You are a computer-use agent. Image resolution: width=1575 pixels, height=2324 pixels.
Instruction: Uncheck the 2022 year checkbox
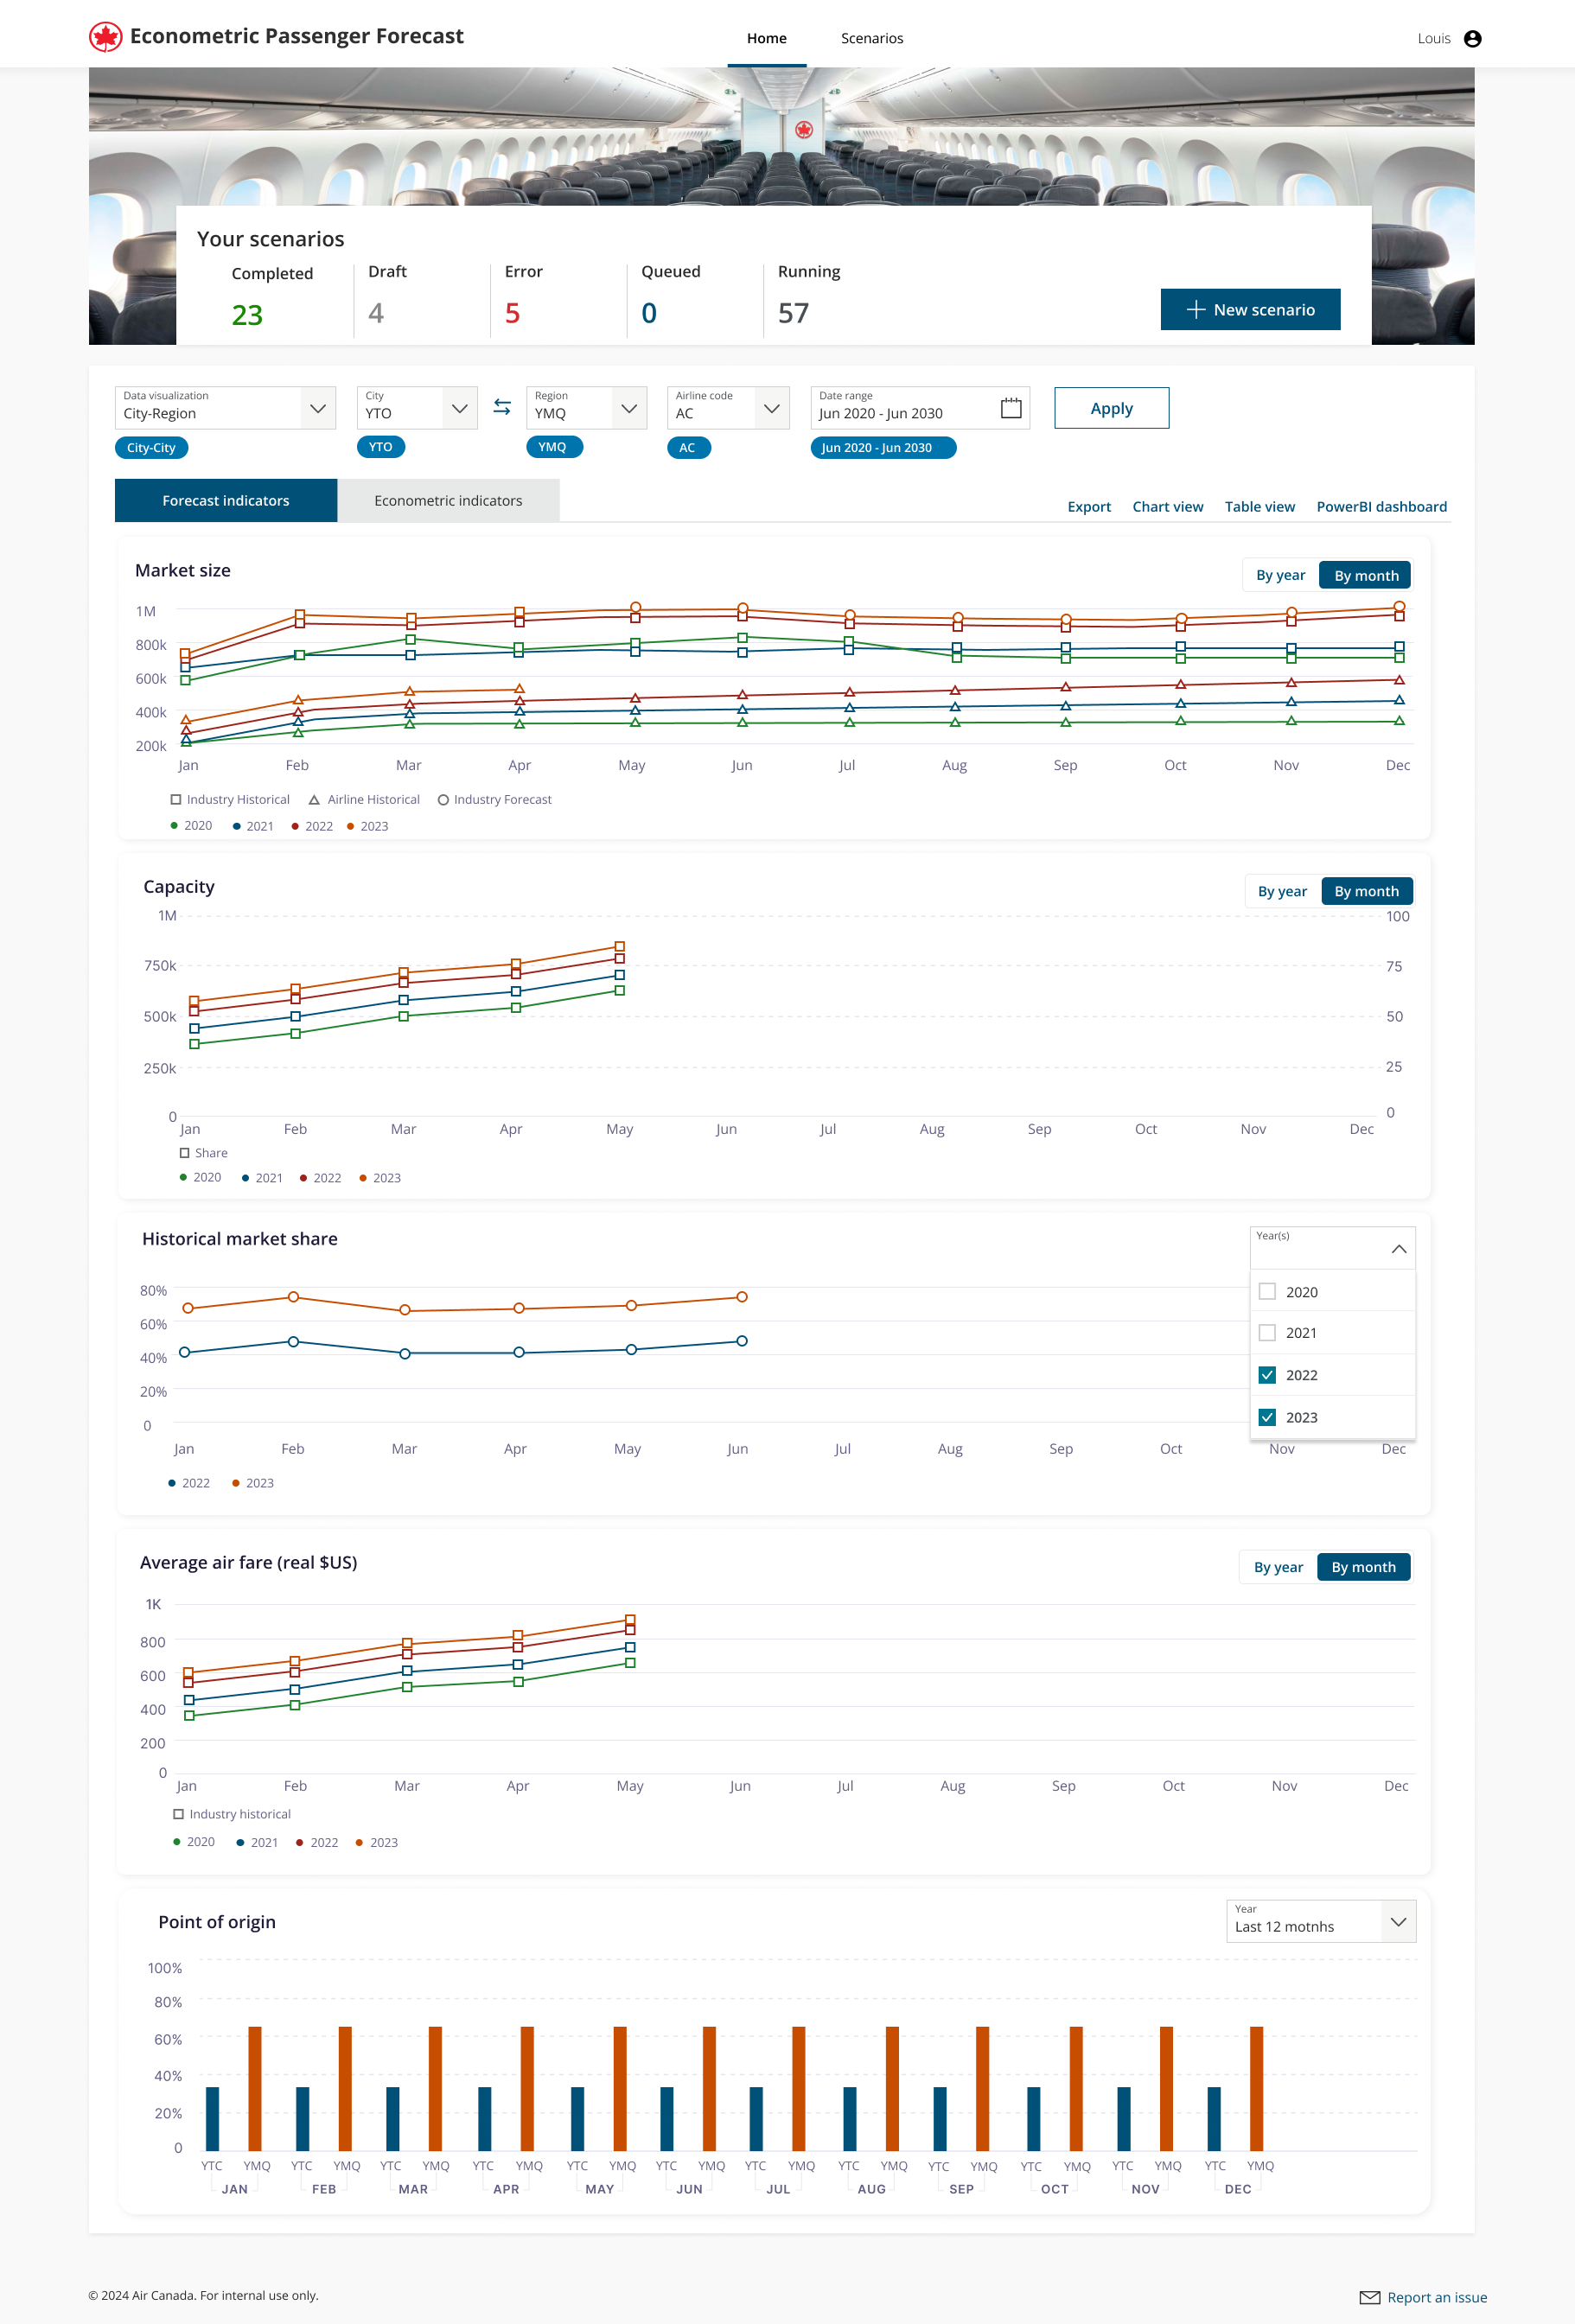[x=1267, y=1375]
